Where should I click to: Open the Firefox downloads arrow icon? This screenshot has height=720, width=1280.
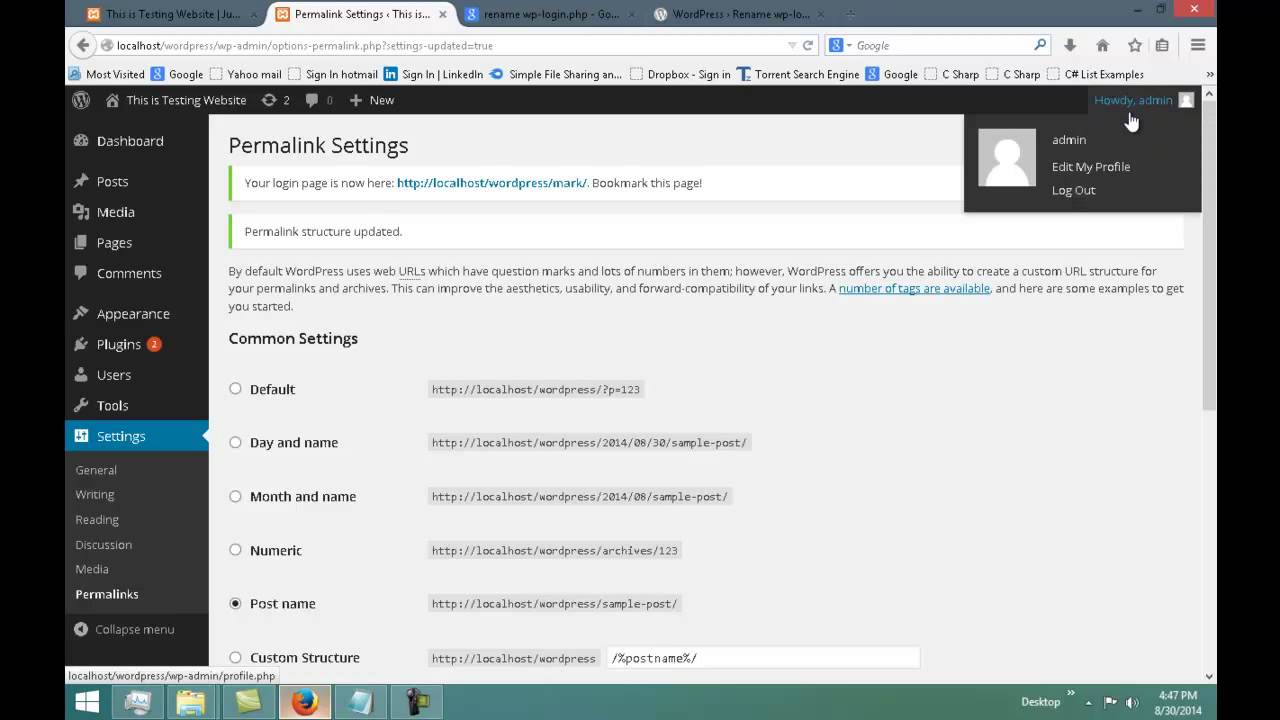coord(1070,45)
